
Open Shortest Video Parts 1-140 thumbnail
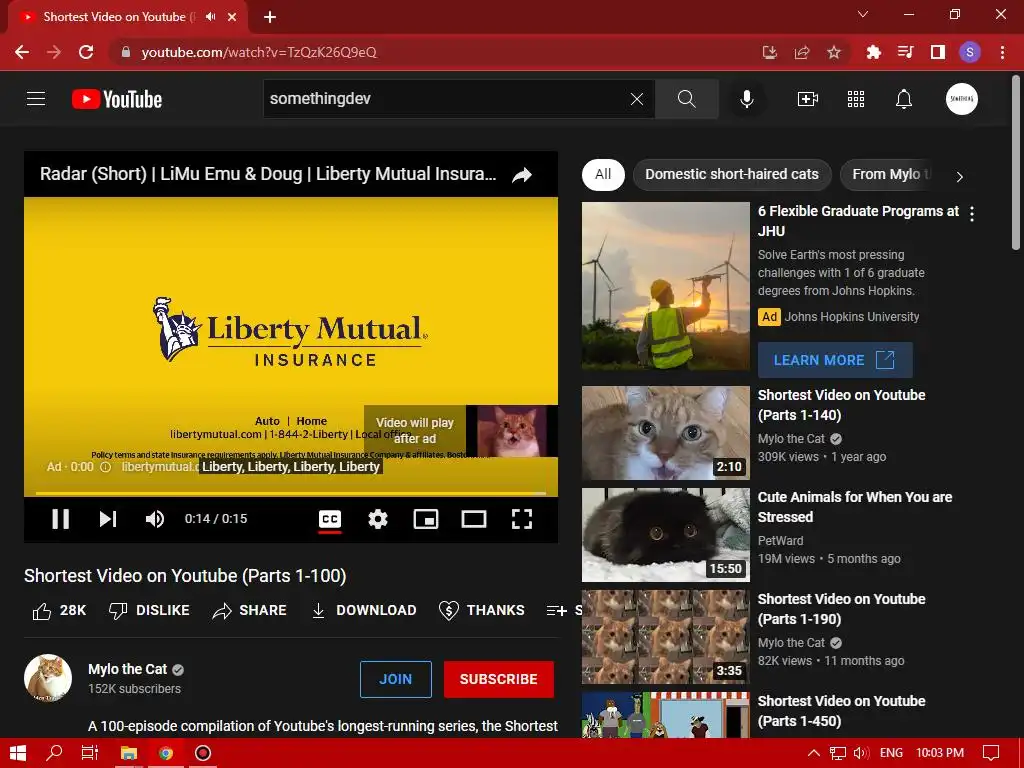[x=665, y=432]
